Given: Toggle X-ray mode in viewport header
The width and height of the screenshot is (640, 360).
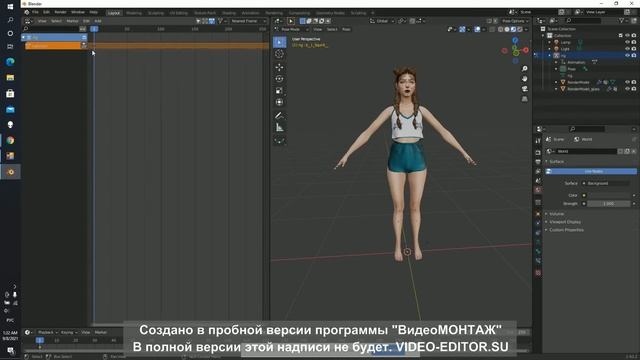Looking at the screenshot, I should click(492, 29).
